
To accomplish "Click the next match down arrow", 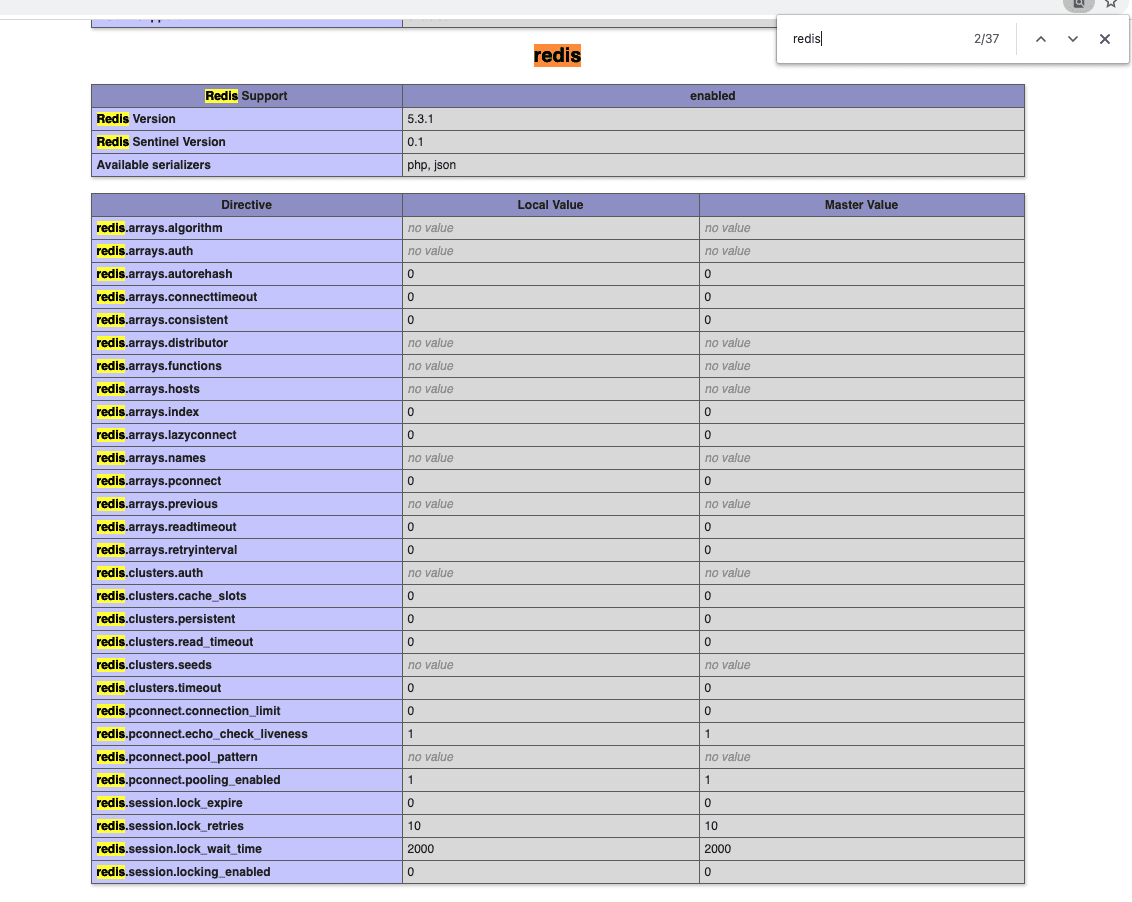I will (1072, 38).
